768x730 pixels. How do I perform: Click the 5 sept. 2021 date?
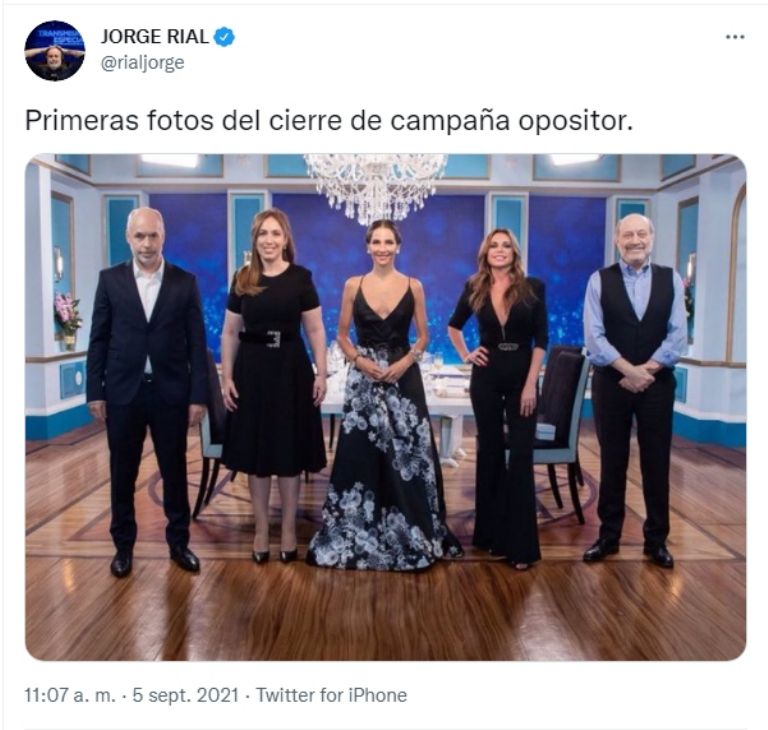tap(186, 695)
